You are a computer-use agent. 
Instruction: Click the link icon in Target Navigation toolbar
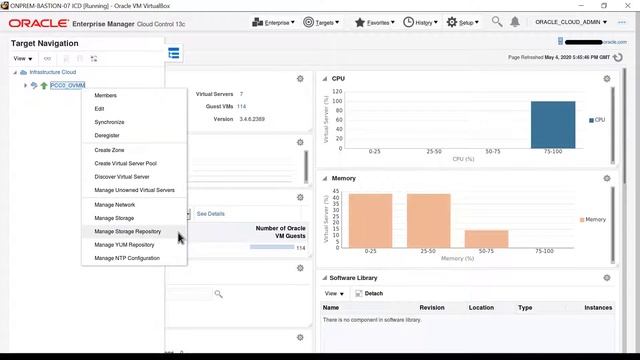pyautogui.click(x=47, y=59)
